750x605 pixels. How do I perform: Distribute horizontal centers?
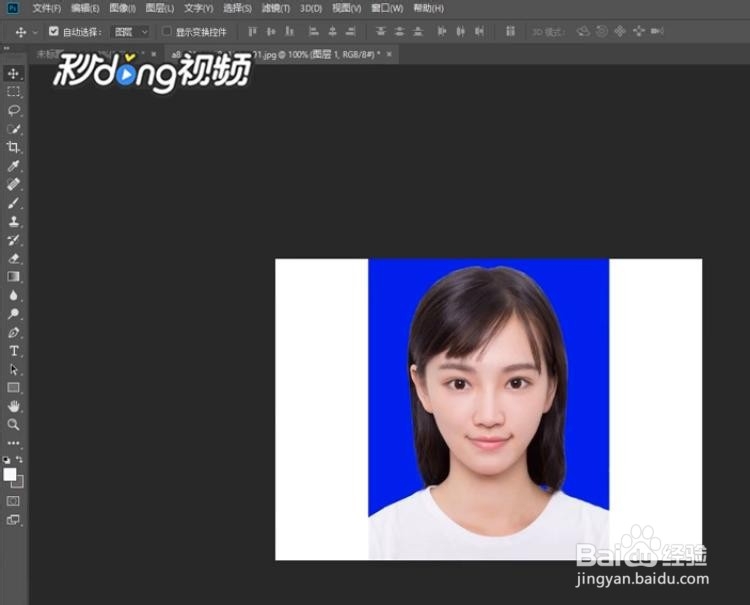[x=461, y=32]
